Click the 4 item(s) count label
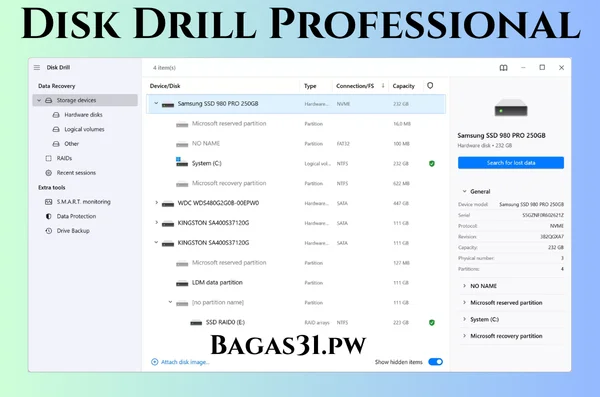This screenshot has height=397, width=600. pyautogui.click(x=164, y=68)
